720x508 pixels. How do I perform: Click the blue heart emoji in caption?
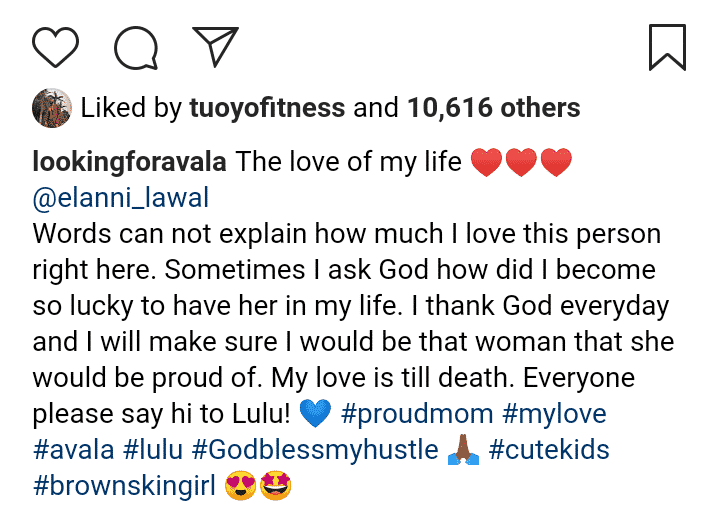(314, 413)
